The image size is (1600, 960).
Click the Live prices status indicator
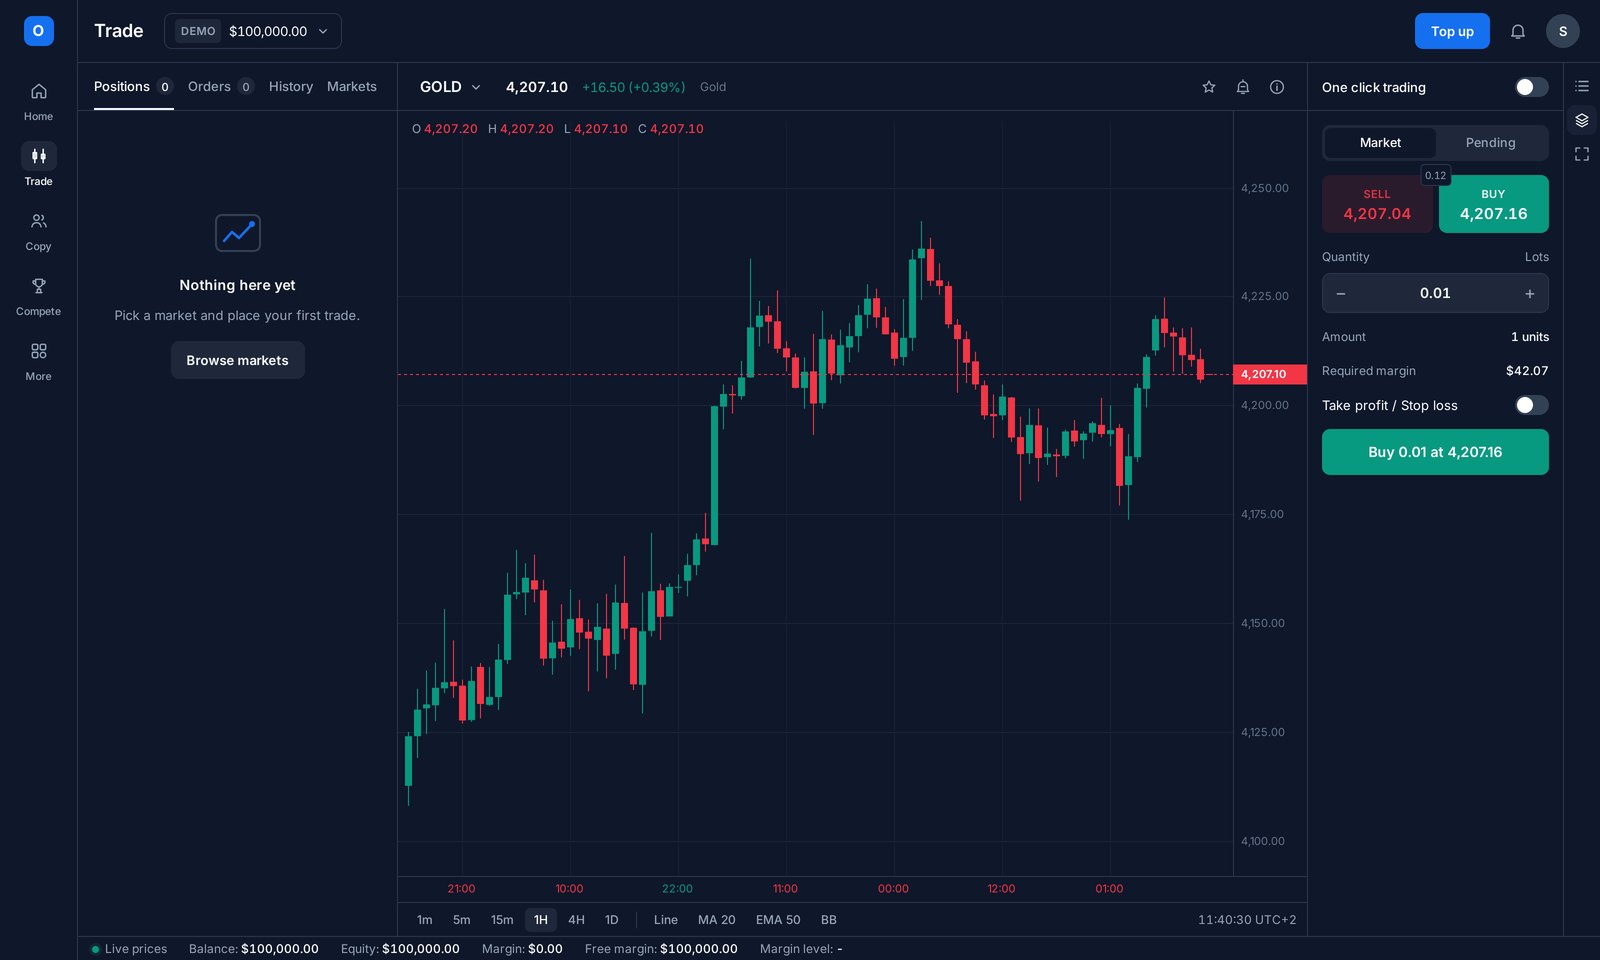[x=129, y=949]
